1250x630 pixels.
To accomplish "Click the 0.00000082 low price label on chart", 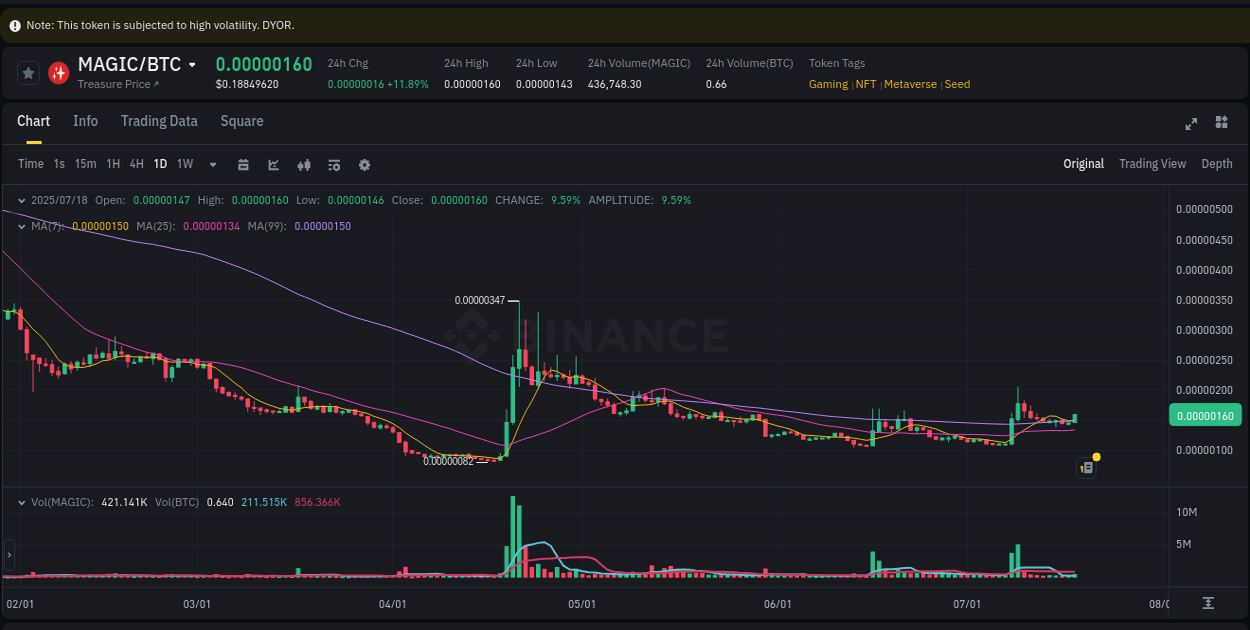I will [x=448, y=461].
